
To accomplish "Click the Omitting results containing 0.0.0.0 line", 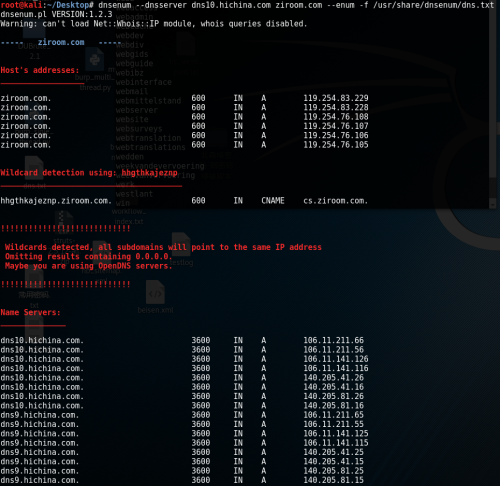I will (x=89, y=257).
